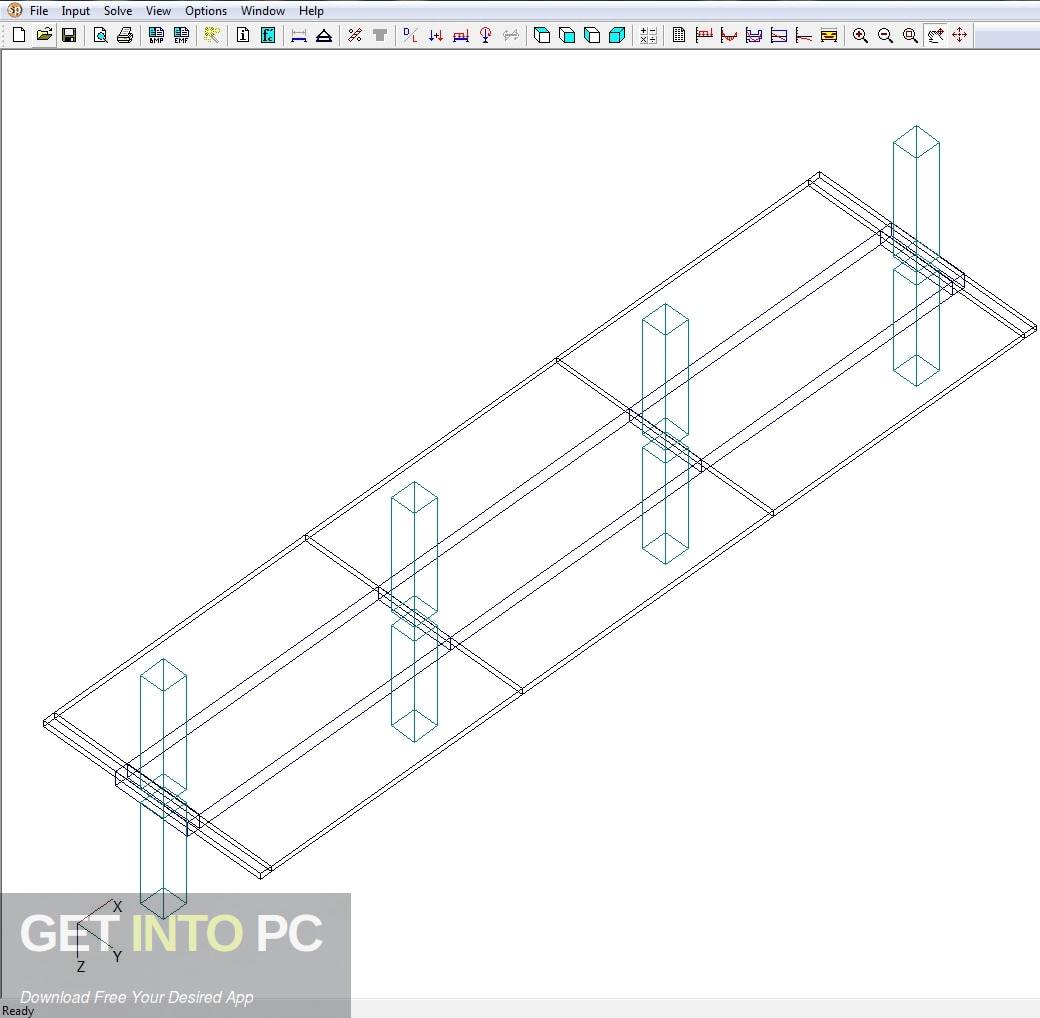Viewport: 1040px width, 1018px height.
Task: Toggle the hand rotate view tool
Action: tap(935, 35)
